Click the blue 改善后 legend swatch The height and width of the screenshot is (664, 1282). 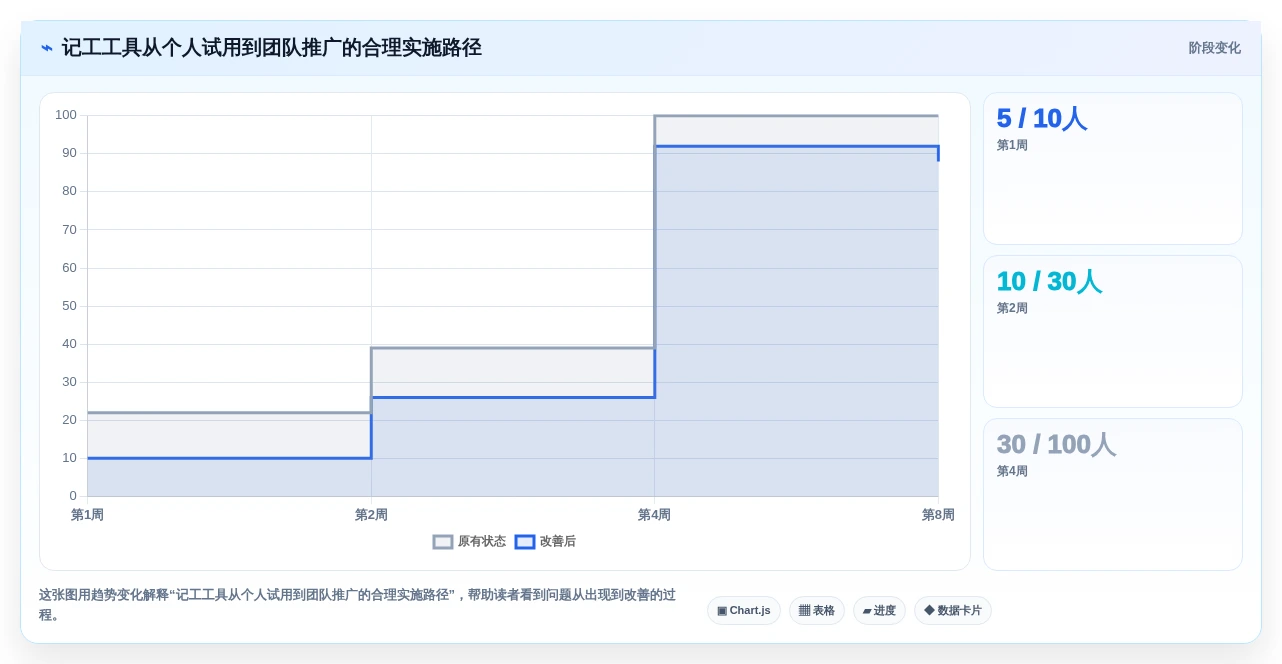[x=525, y=541]
